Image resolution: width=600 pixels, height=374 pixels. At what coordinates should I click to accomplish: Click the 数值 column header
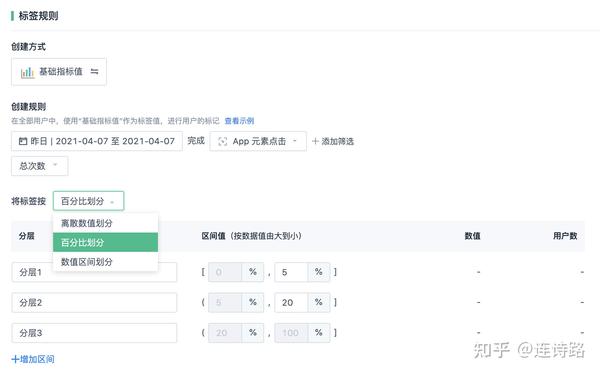[x=472, y=236]
